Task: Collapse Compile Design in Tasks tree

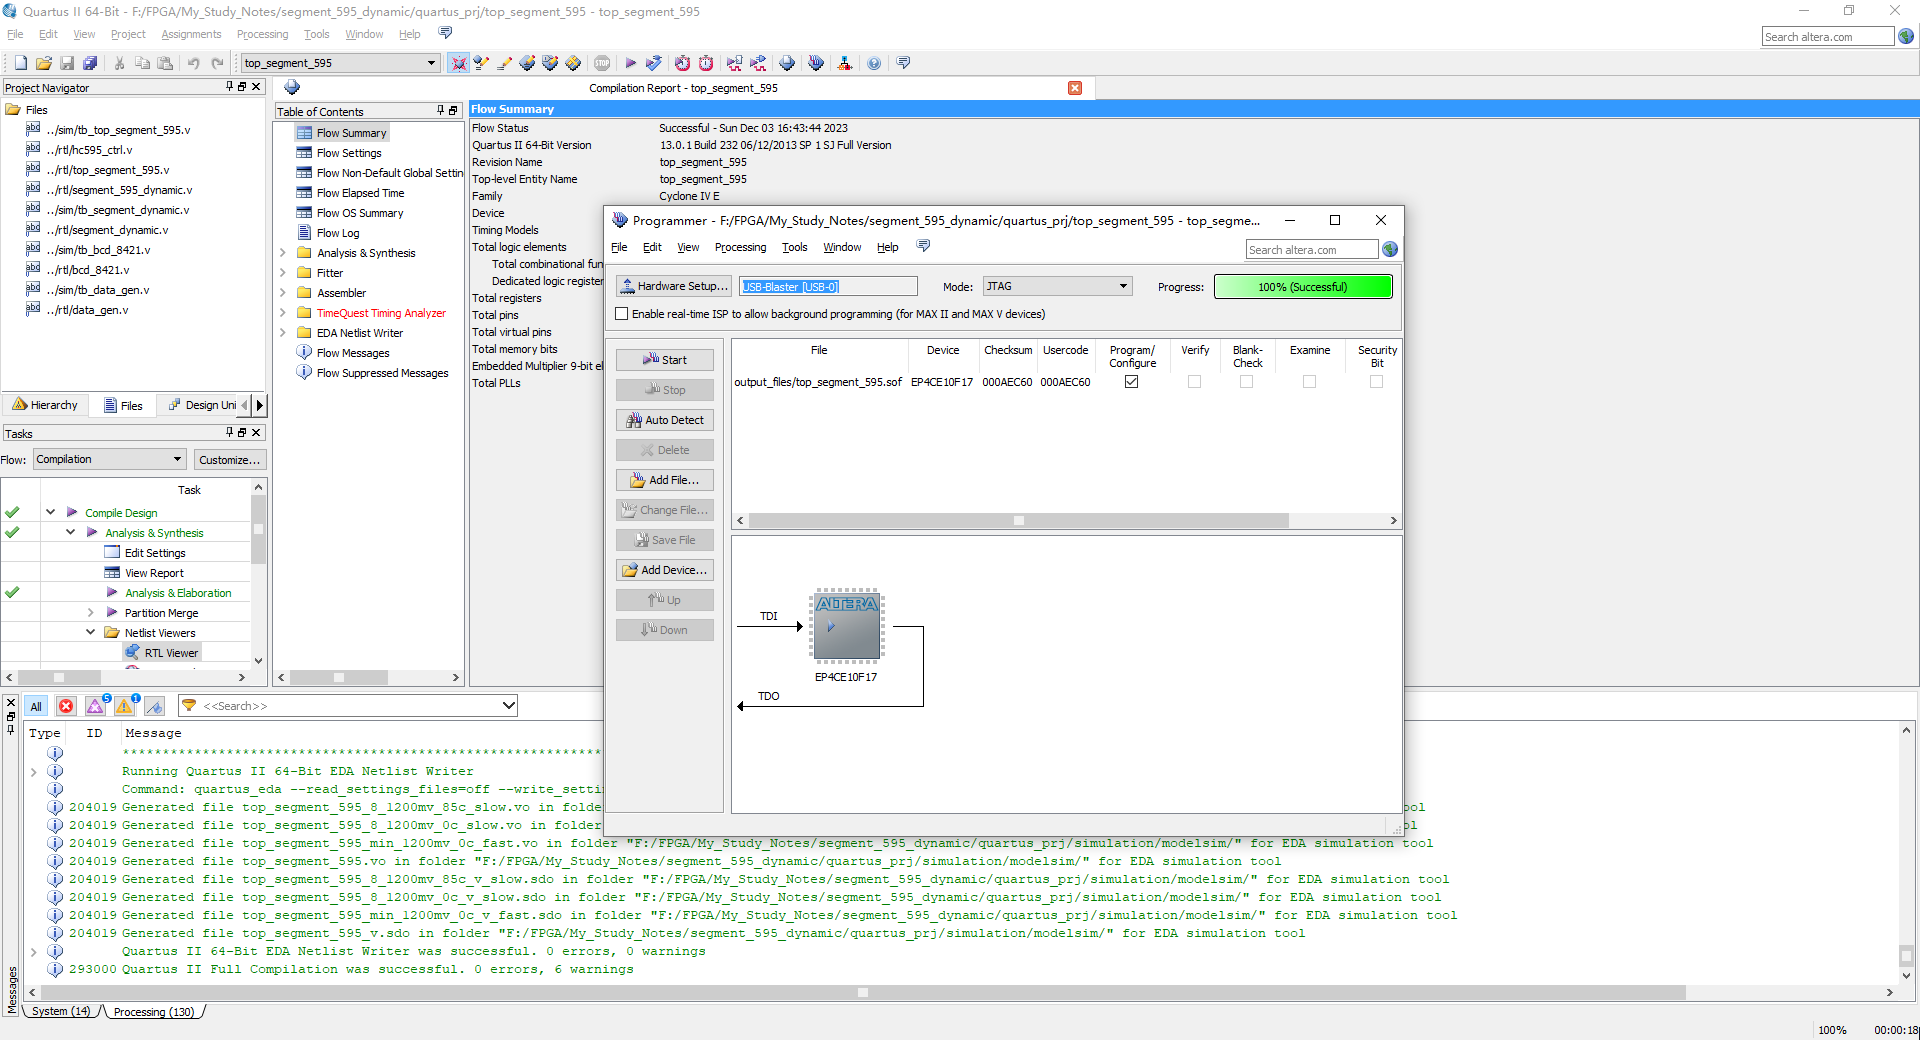Action: coord(50,512)
